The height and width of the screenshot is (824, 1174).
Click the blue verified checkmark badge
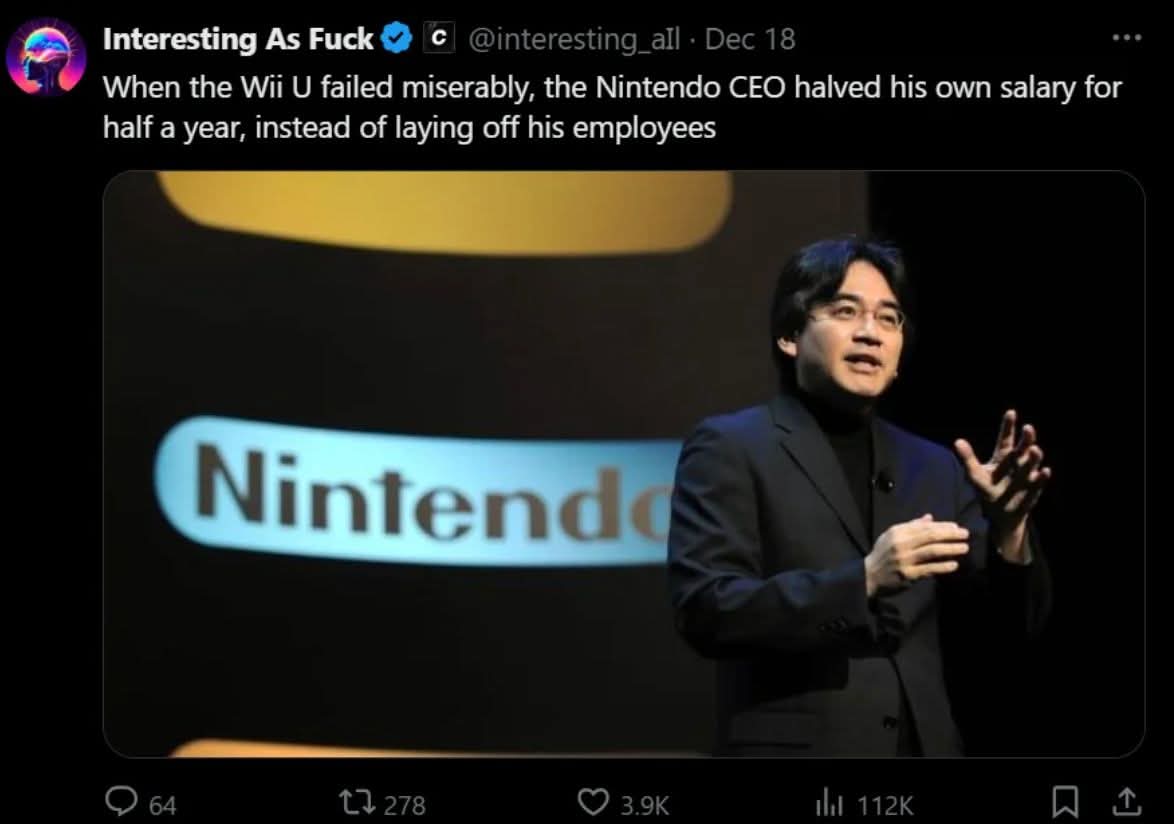click(398, 39)
